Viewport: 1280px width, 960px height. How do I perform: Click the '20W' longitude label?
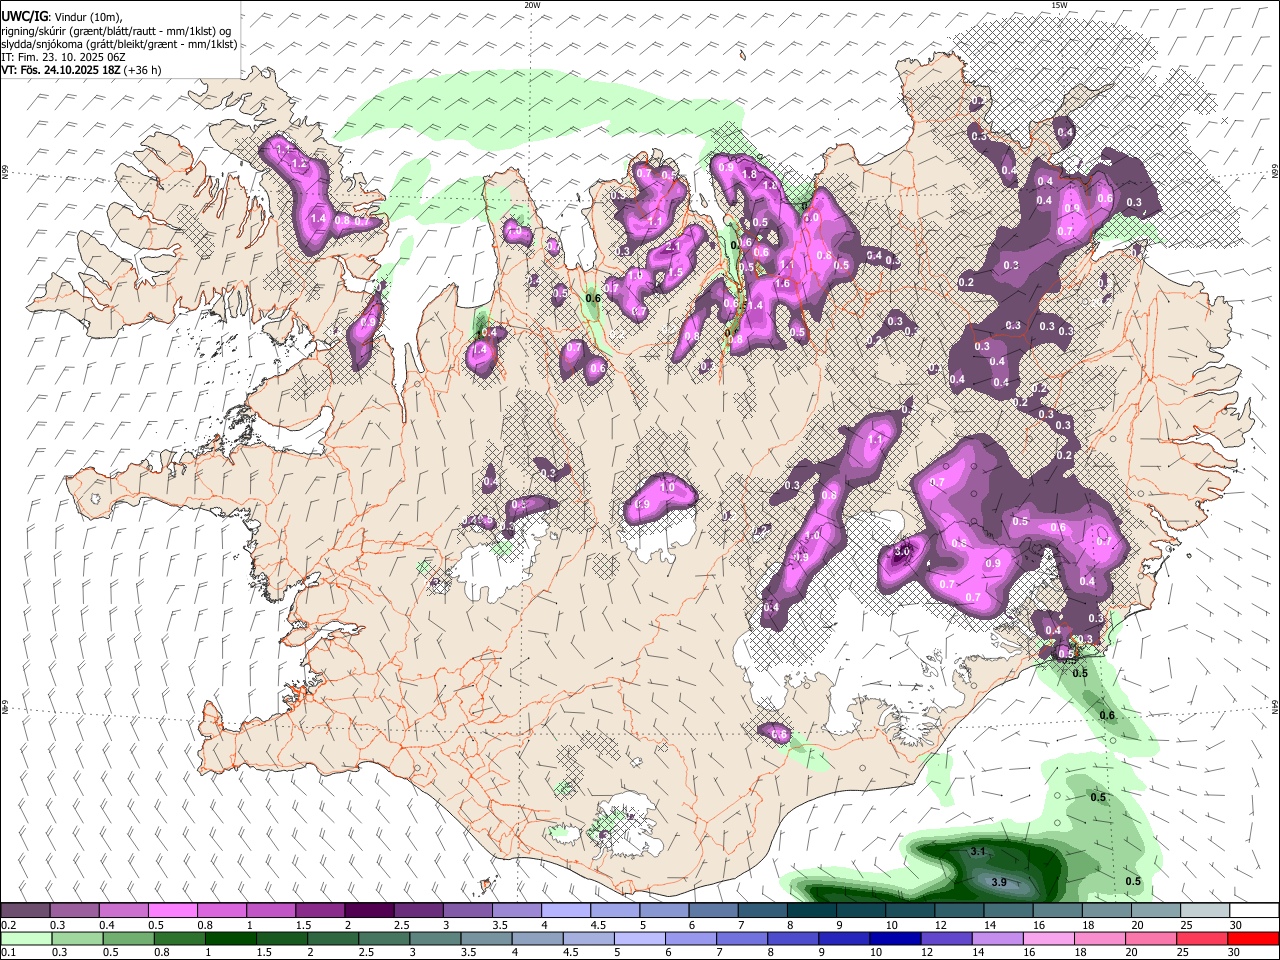[532, 5]
